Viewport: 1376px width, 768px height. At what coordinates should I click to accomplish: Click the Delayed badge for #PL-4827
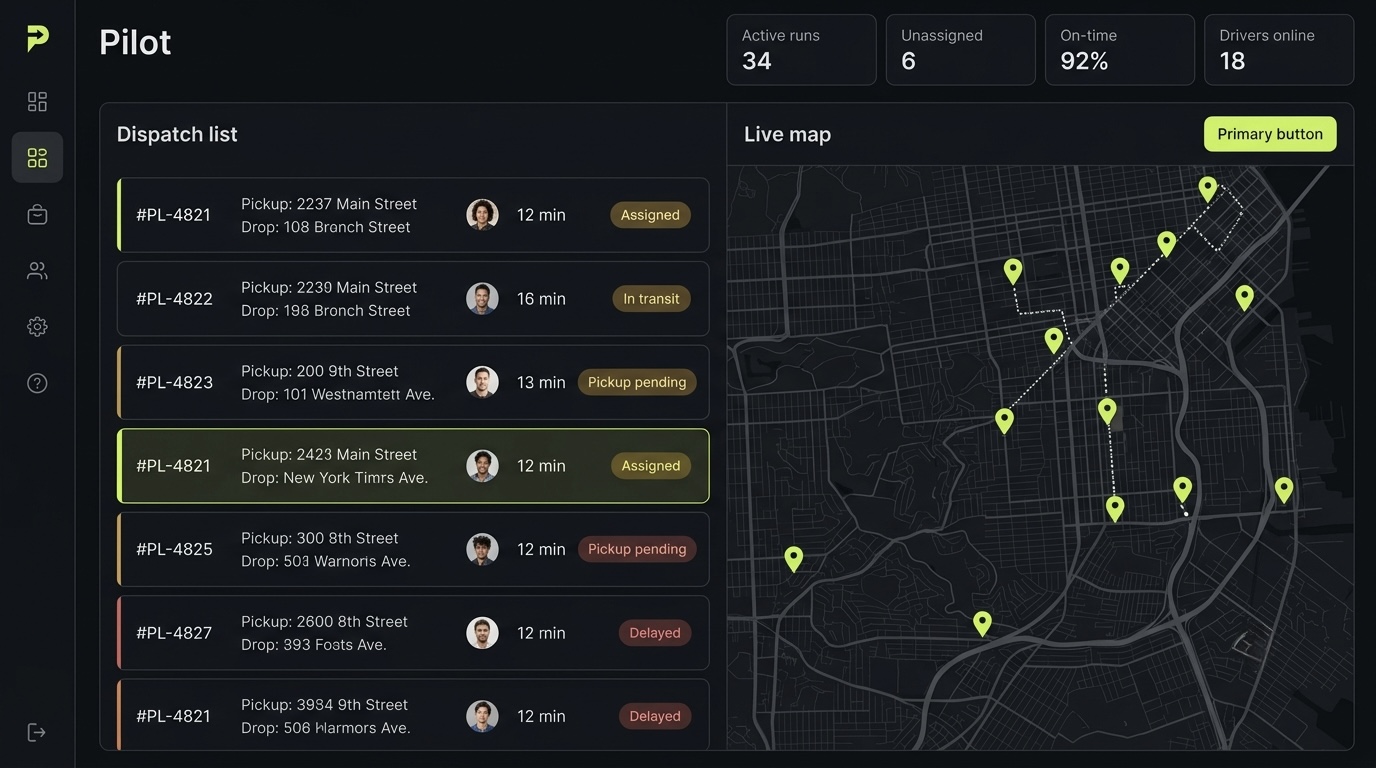[655, 633]
